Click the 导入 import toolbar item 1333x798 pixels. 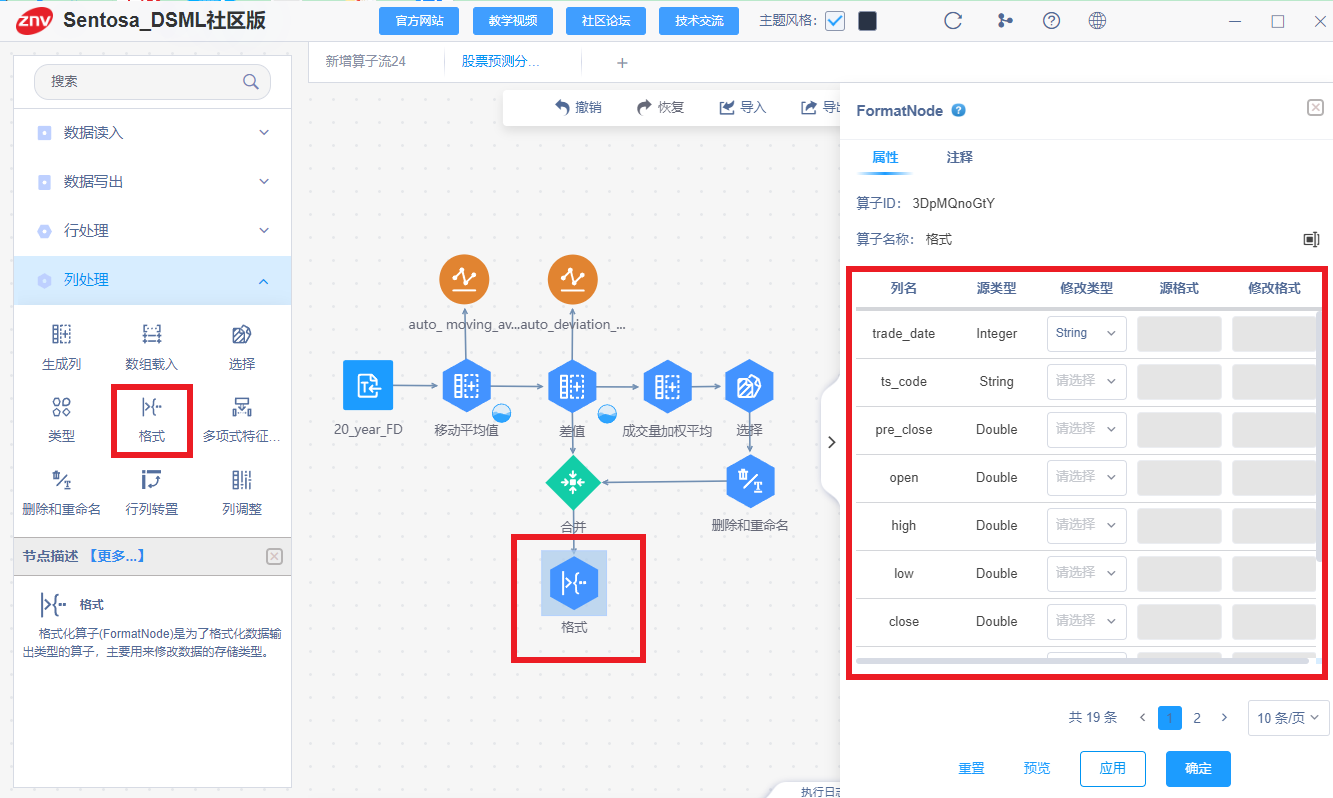[x=742, y=108]
